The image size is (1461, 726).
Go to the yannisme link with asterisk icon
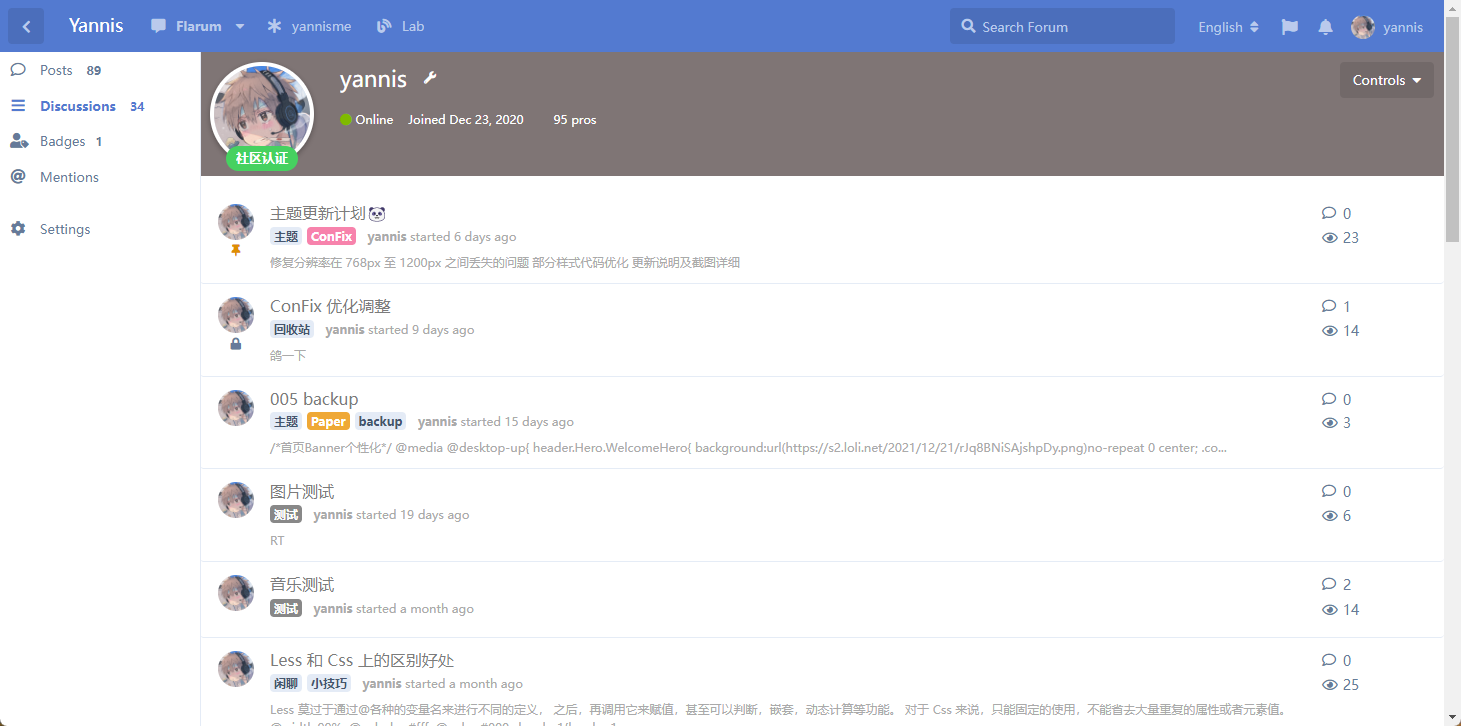[x=309, y=27]
